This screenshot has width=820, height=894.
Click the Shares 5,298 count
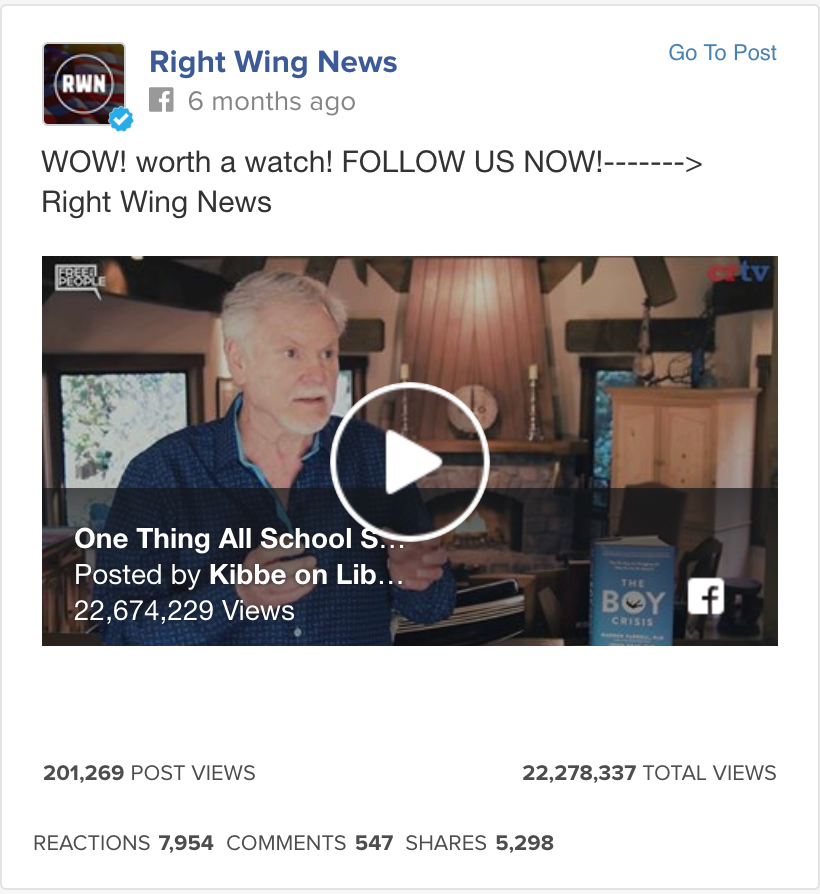click(x=480, y=843)
